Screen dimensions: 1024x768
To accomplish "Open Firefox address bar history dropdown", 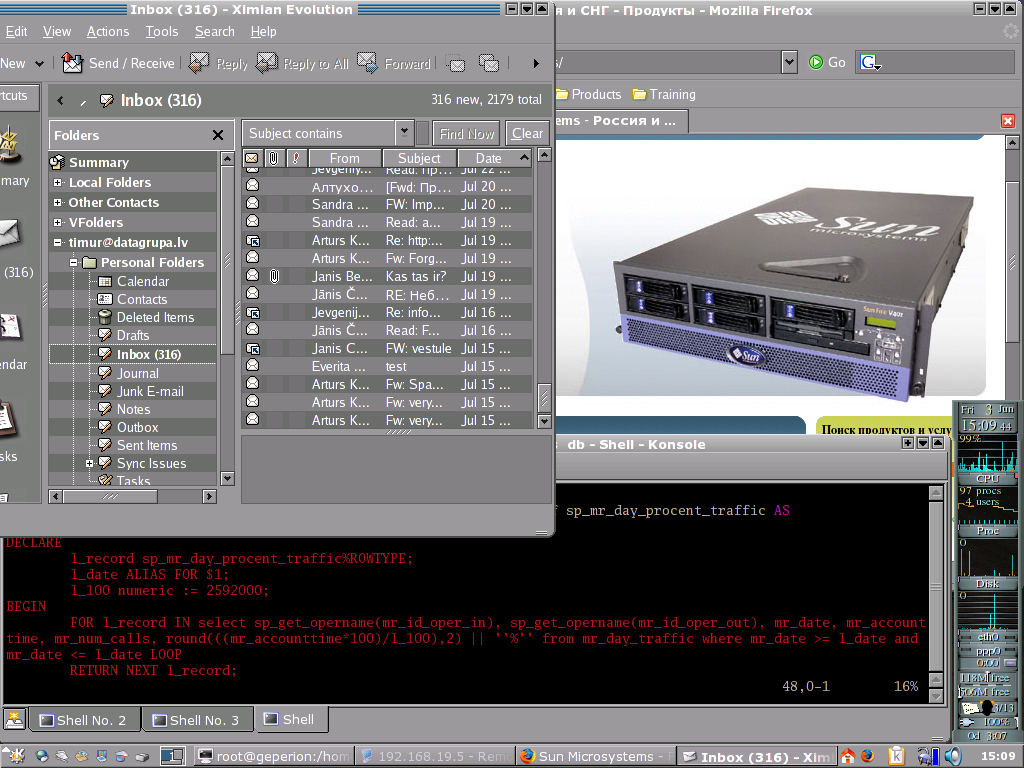I will (790, 62).
